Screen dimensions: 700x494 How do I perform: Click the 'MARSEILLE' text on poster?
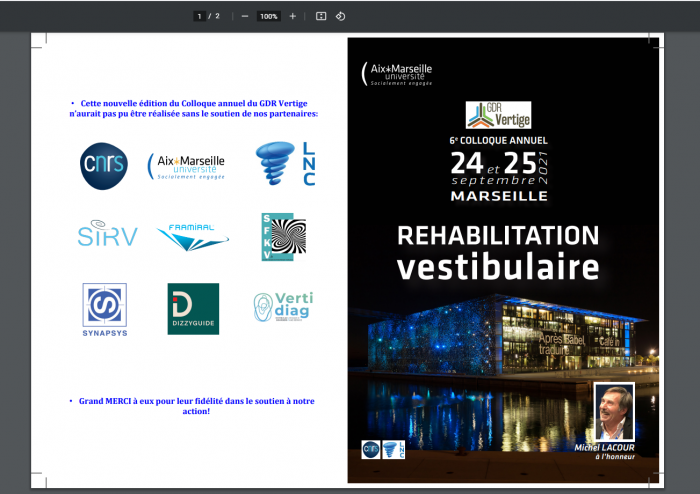[x=499, y=196]
